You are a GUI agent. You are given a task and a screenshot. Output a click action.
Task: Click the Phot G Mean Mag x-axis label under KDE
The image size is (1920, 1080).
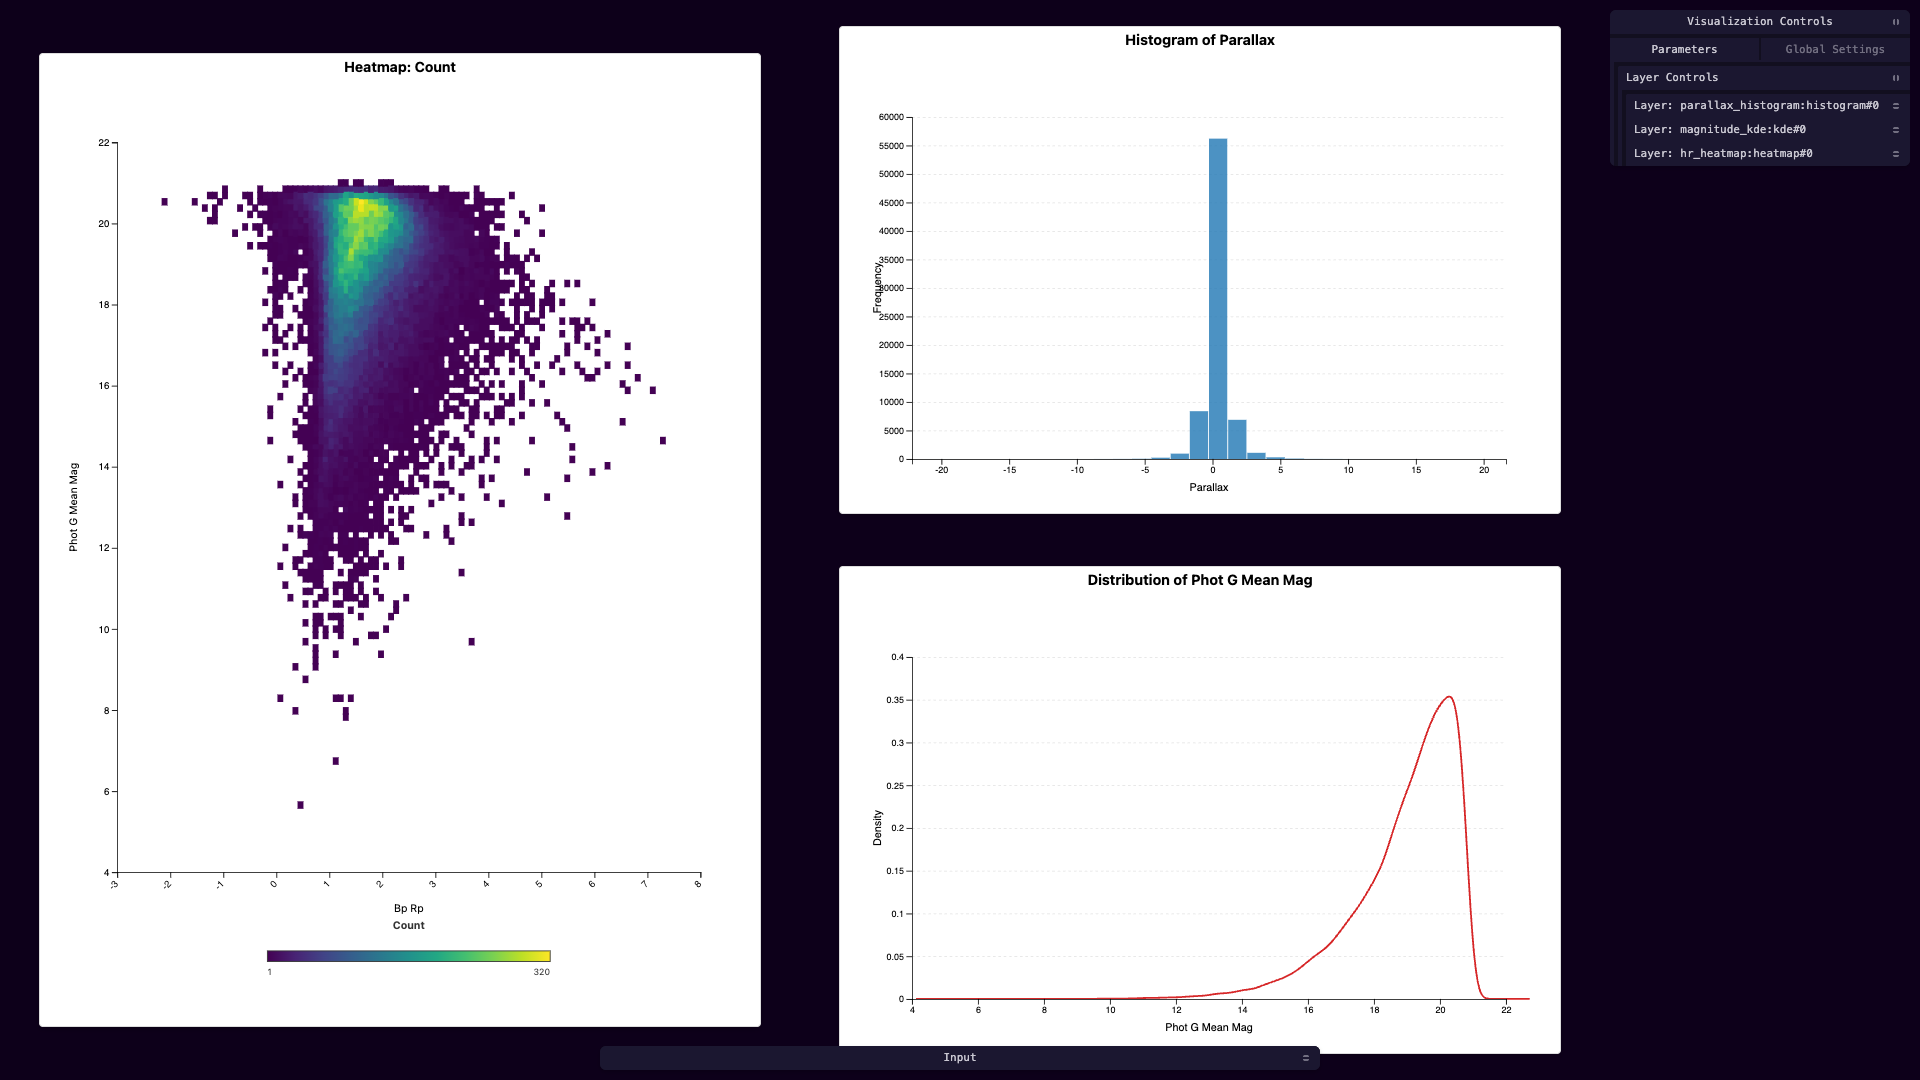[x=1208, y=1028]
